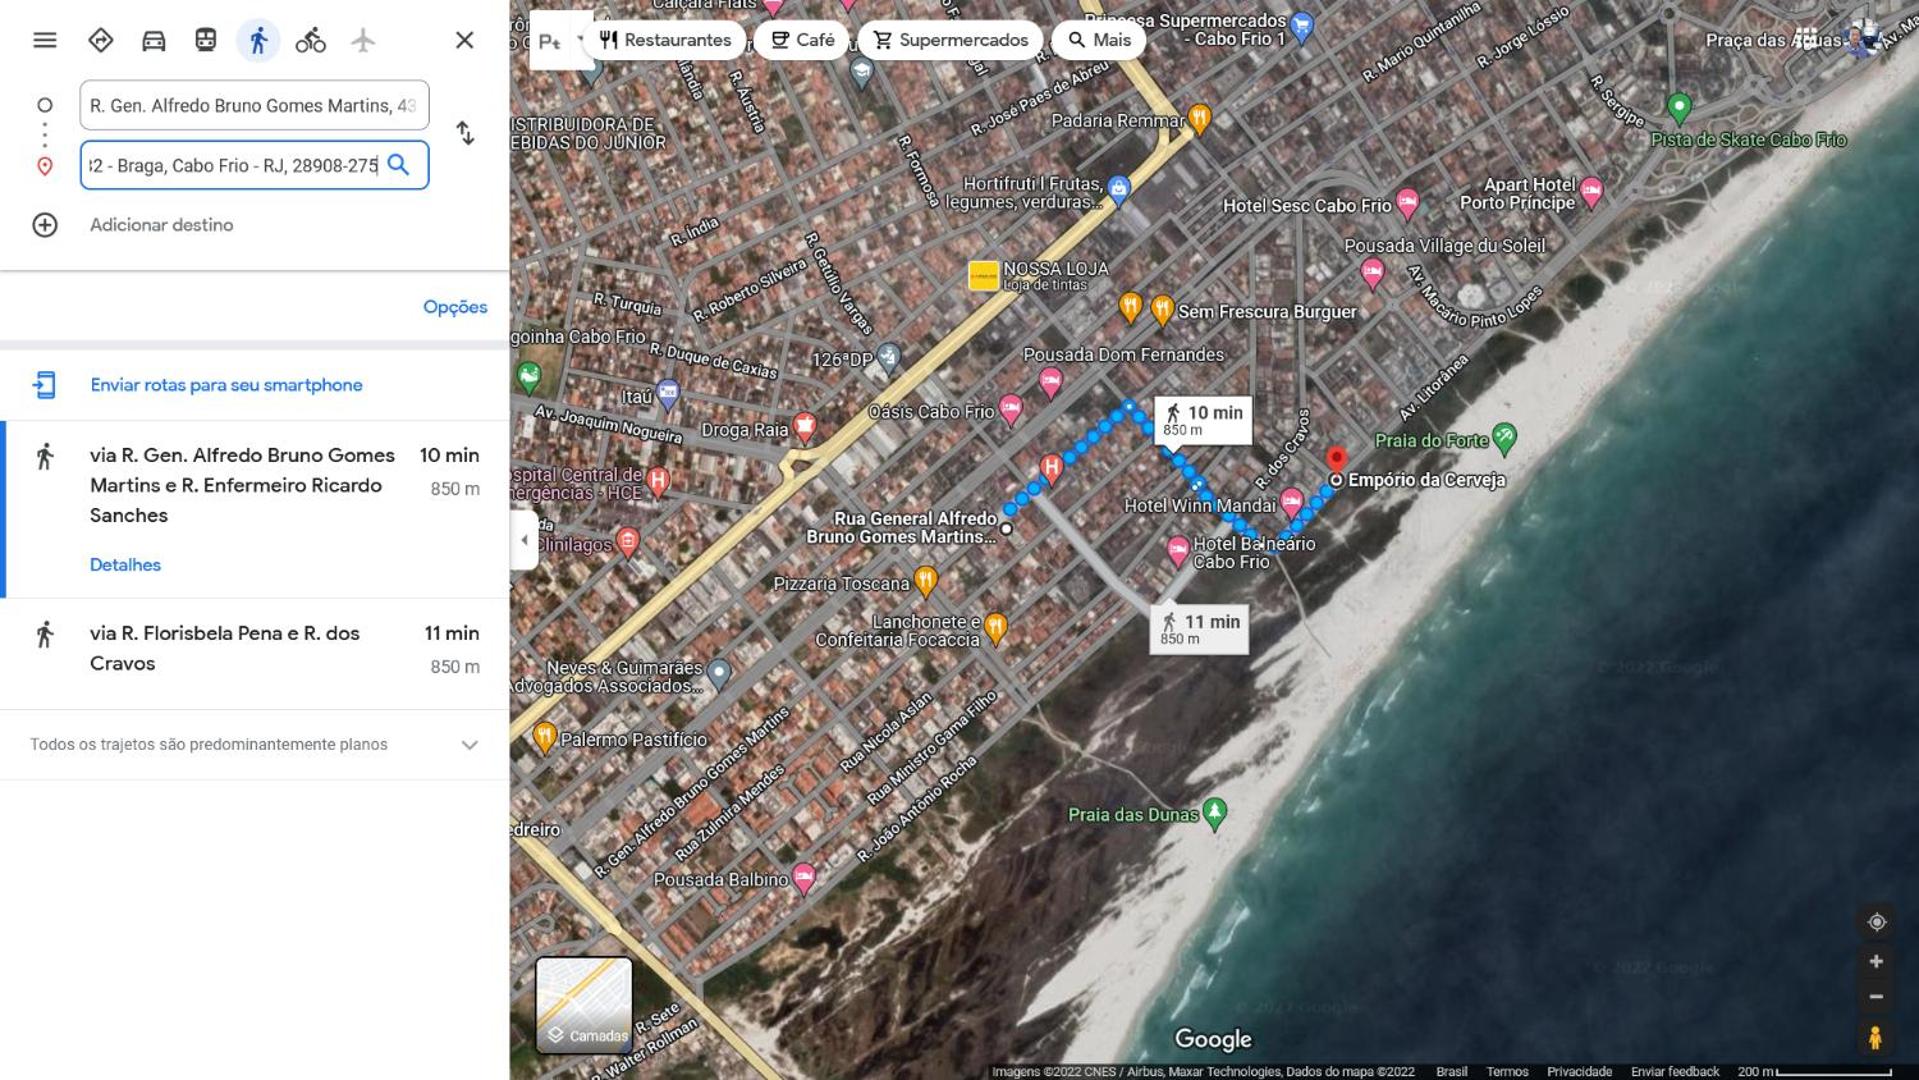Image resolution: width=1919 pixels, height=1080 pixels.
Task: Click the send-to-phone icon
Action: pos(45,385)
